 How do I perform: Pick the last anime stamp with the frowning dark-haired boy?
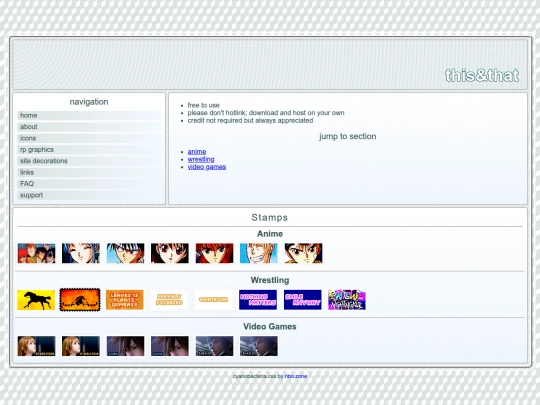pos(303,253)
